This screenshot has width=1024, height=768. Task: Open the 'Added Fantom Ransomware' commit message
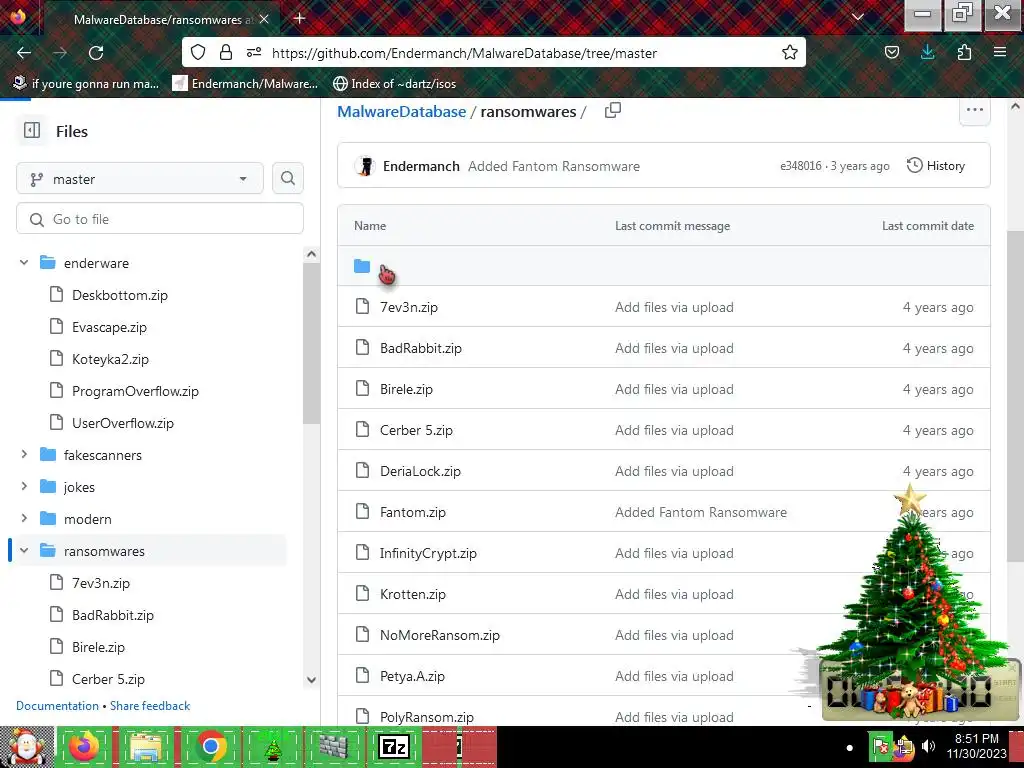point(554,166)
